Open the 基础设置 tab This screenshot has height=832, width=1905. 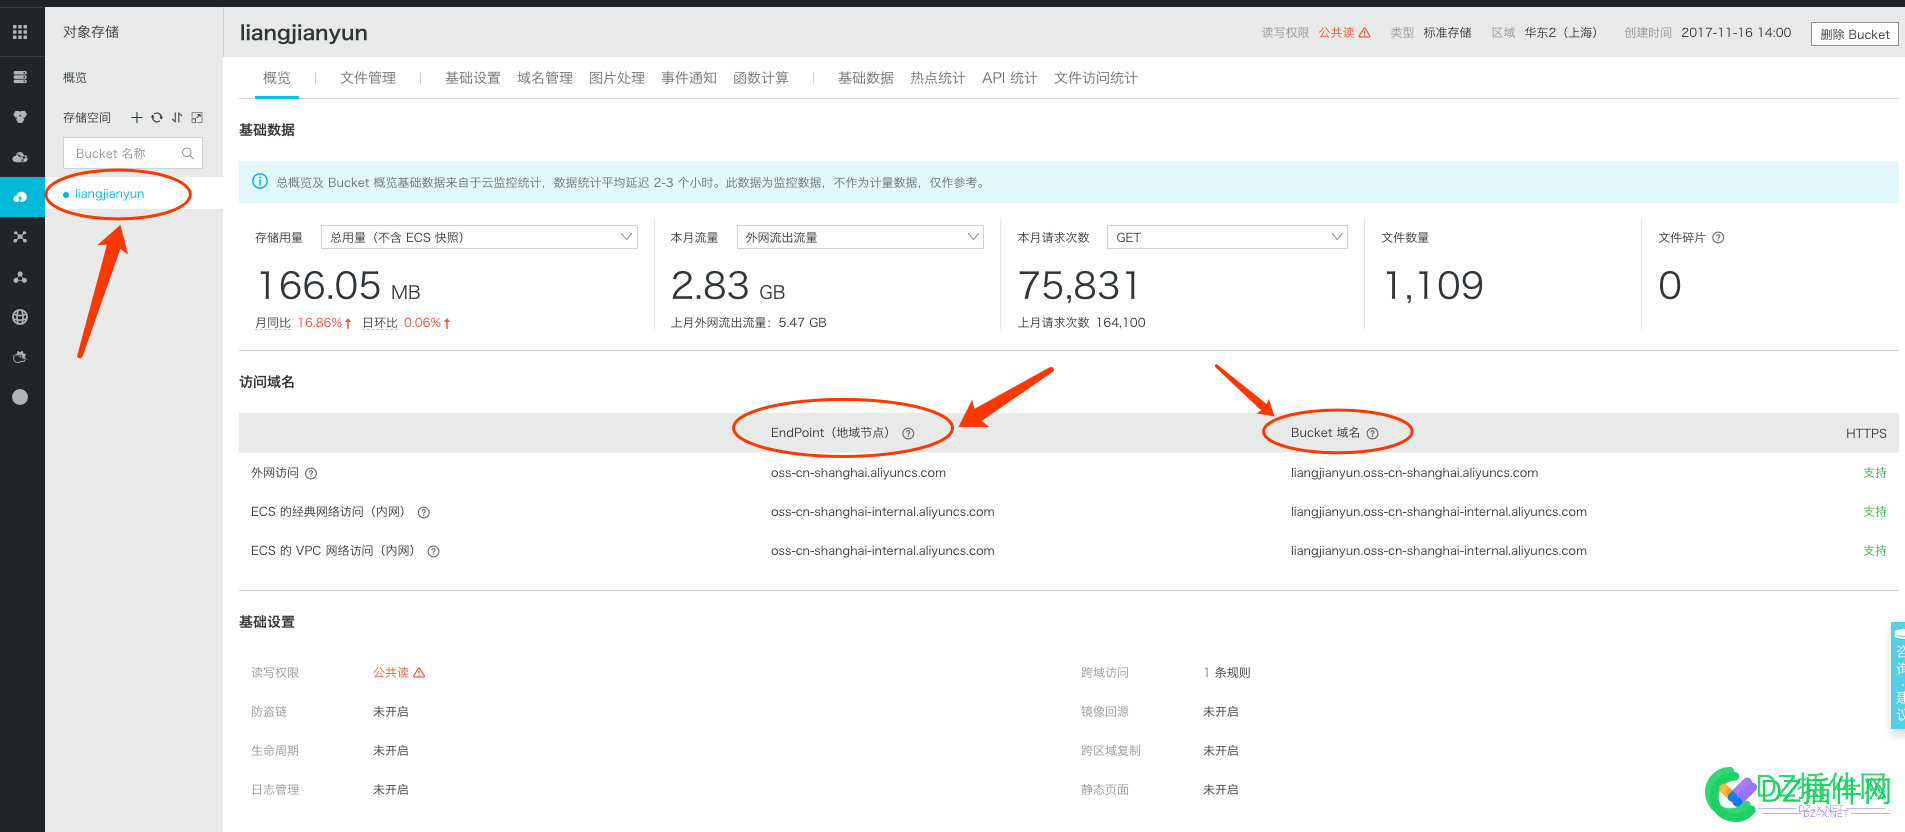pos(473,78)
